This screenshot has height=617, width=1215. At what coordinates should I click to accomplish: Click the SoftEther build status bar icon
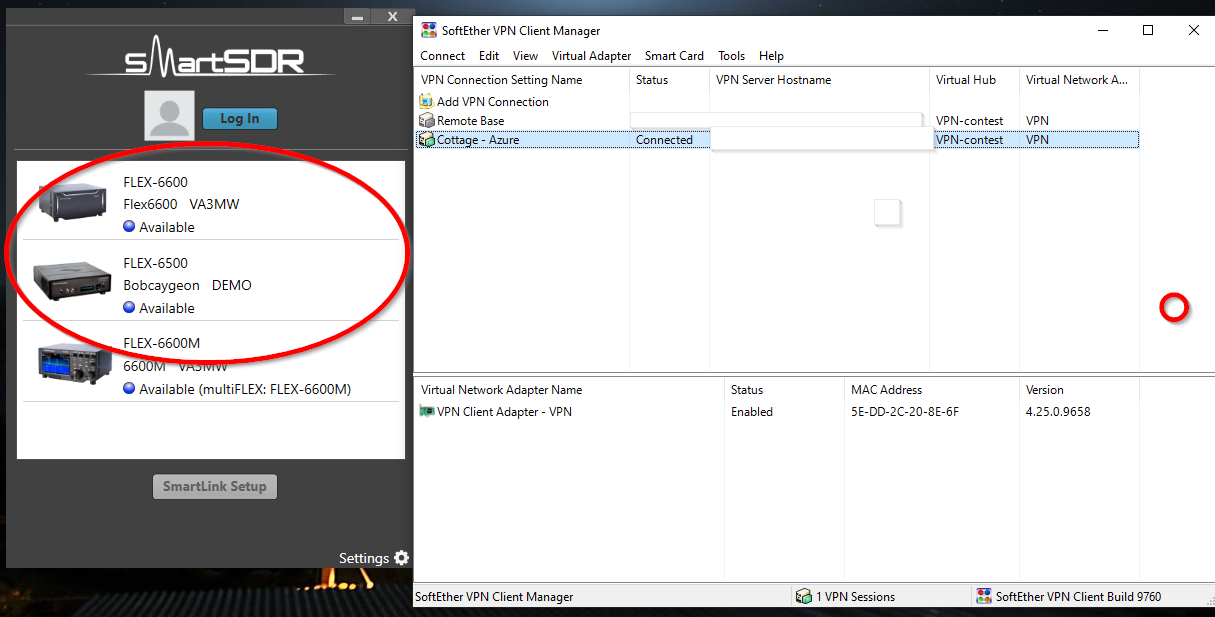point(984,597)
